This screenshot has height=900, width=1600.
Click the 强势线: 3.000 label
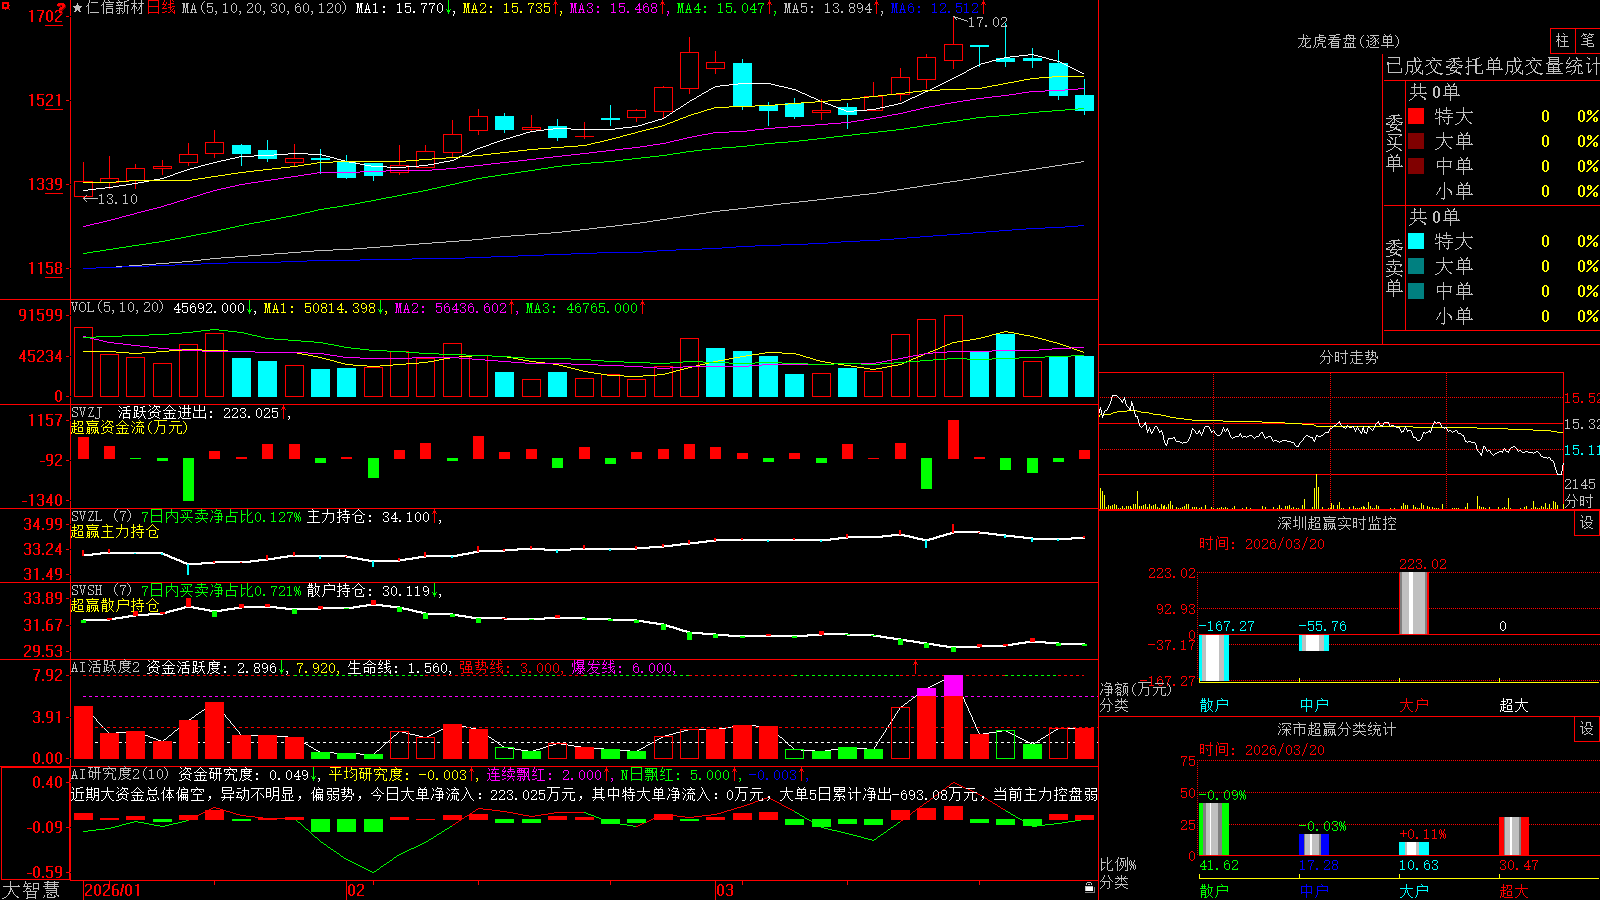(510, 667)
